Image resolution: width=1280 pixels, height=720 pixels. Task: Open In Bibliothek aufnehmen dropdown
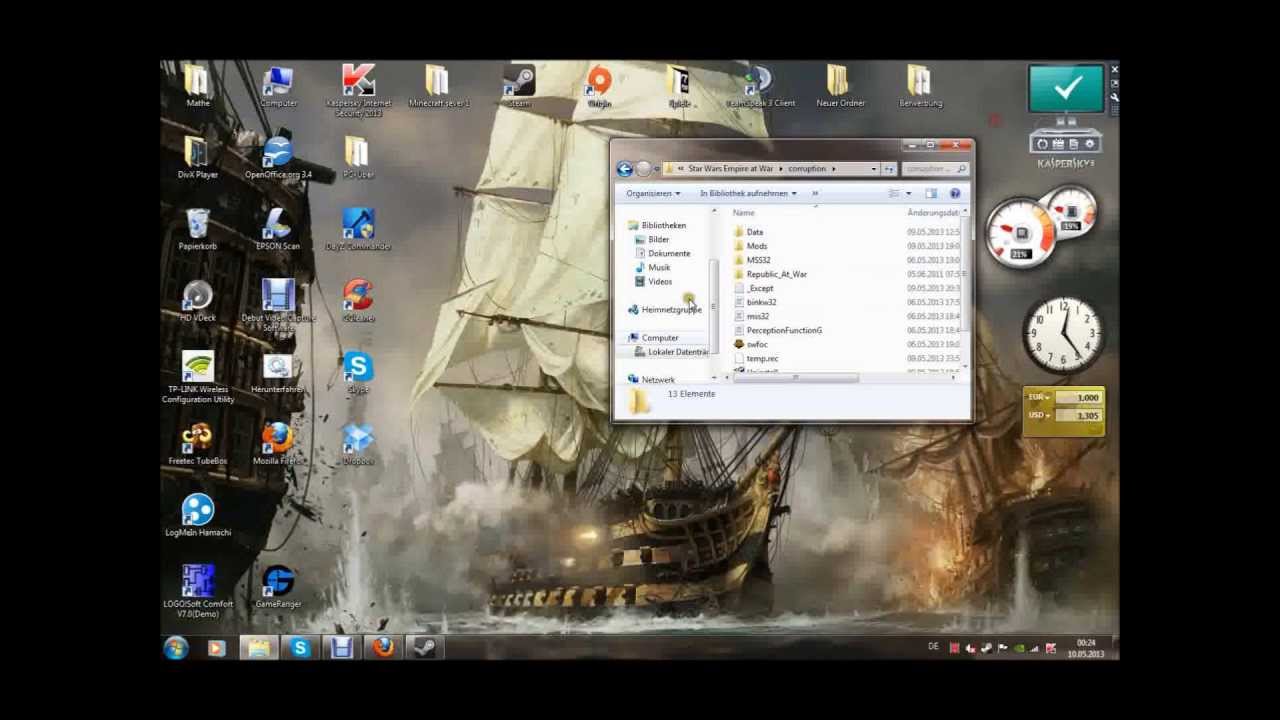tap(748, 193)
